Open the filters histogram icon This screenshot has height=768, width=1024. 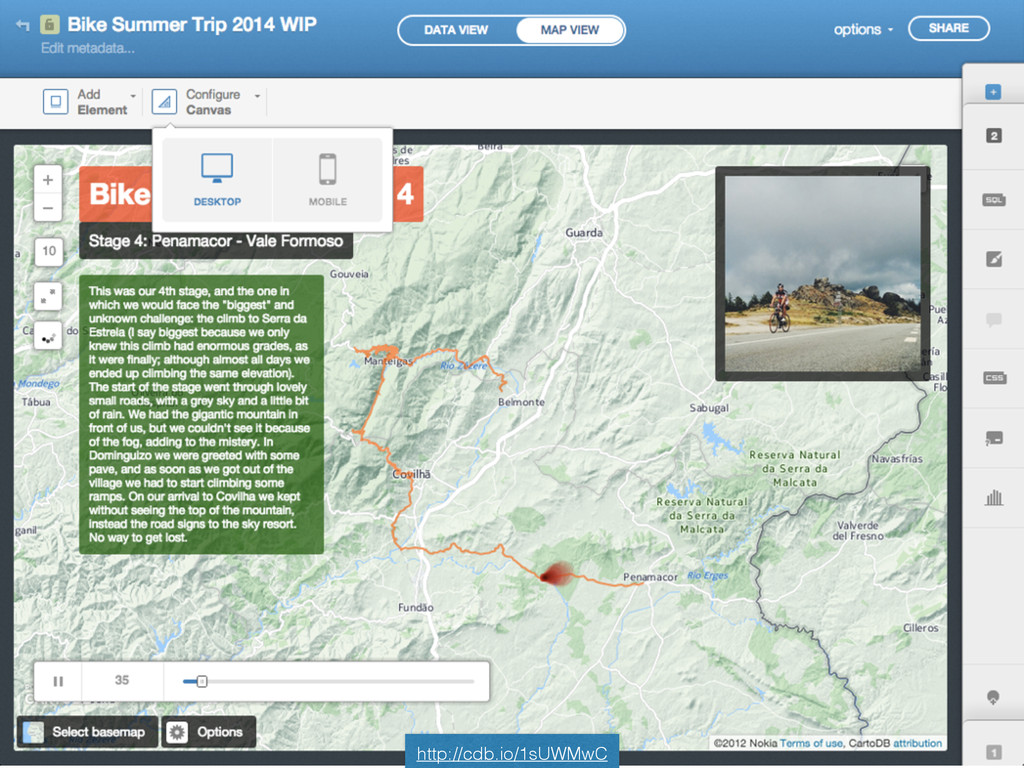(994, 498)
